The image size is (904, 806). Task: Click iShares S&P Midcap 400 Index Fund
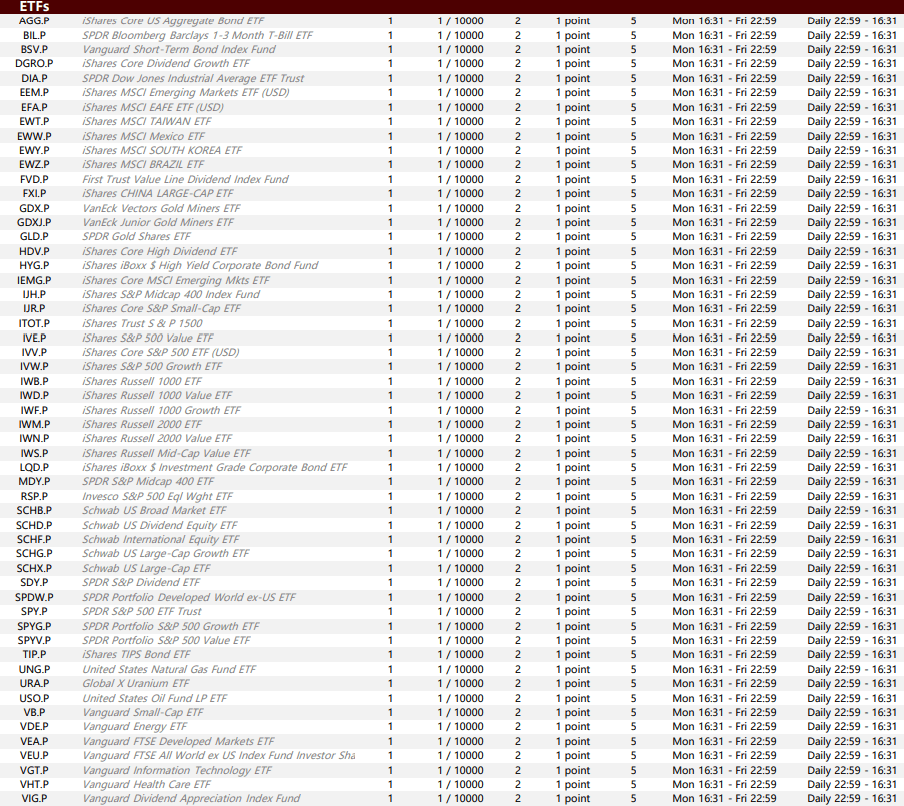171,294
